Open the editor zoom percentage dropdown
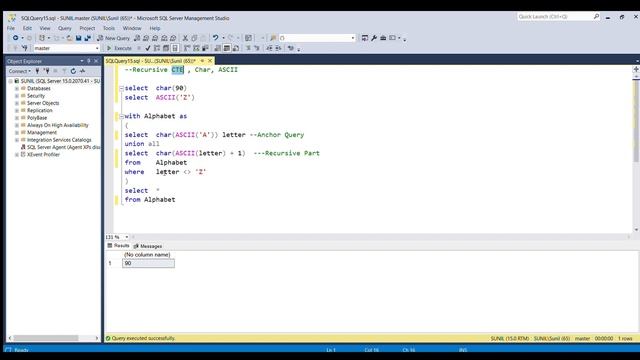 point(127,237)
